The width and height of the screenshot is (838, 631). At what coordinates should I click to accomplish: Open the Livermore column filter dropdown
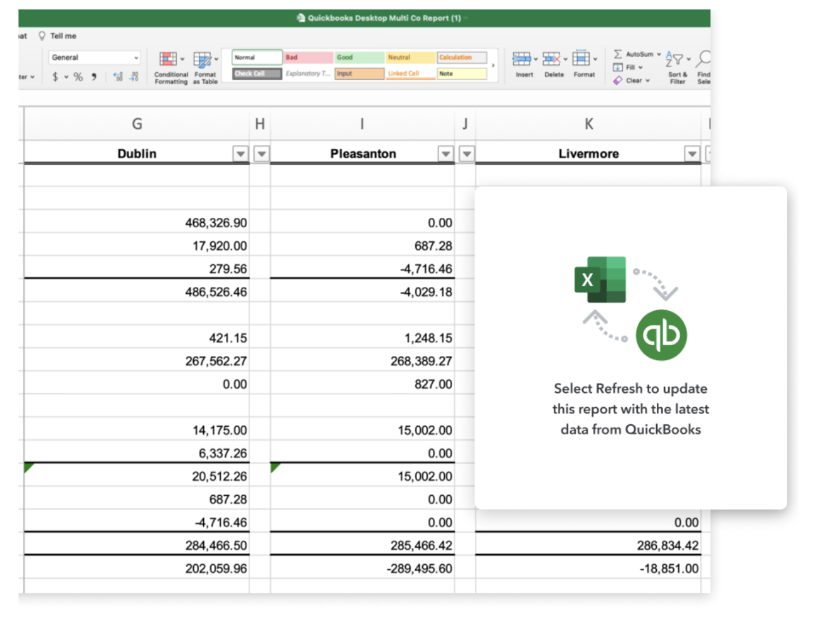[x=692, y=154]
